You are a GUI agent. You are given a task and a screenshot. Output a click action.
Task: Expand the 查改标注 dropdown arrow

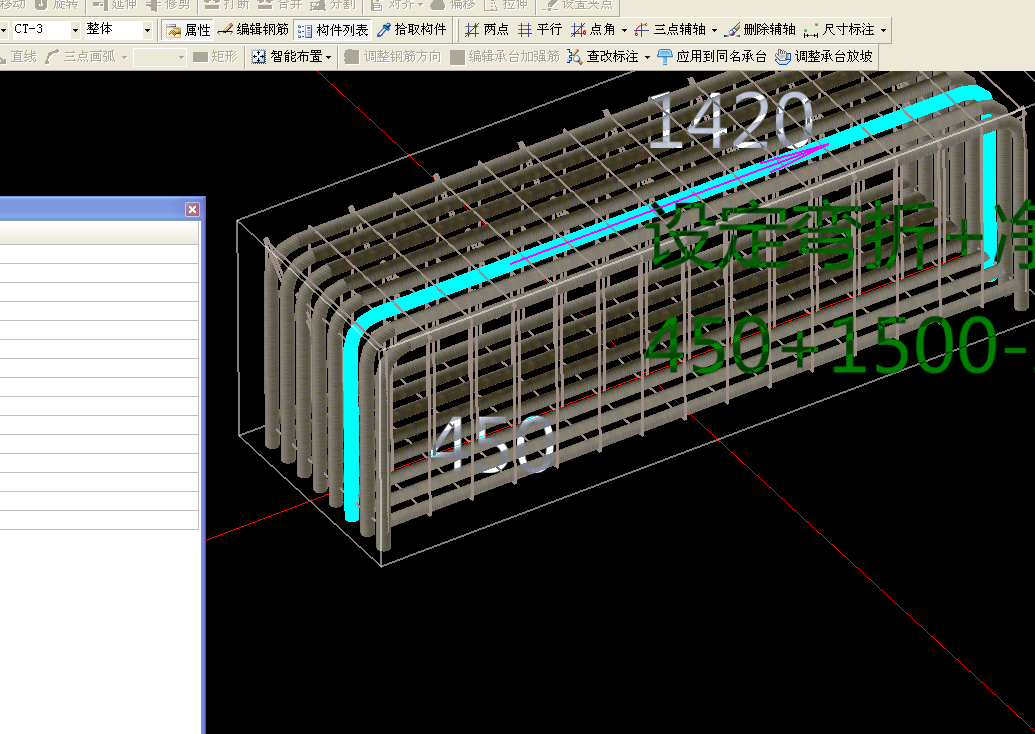click(x=647, y=57)
